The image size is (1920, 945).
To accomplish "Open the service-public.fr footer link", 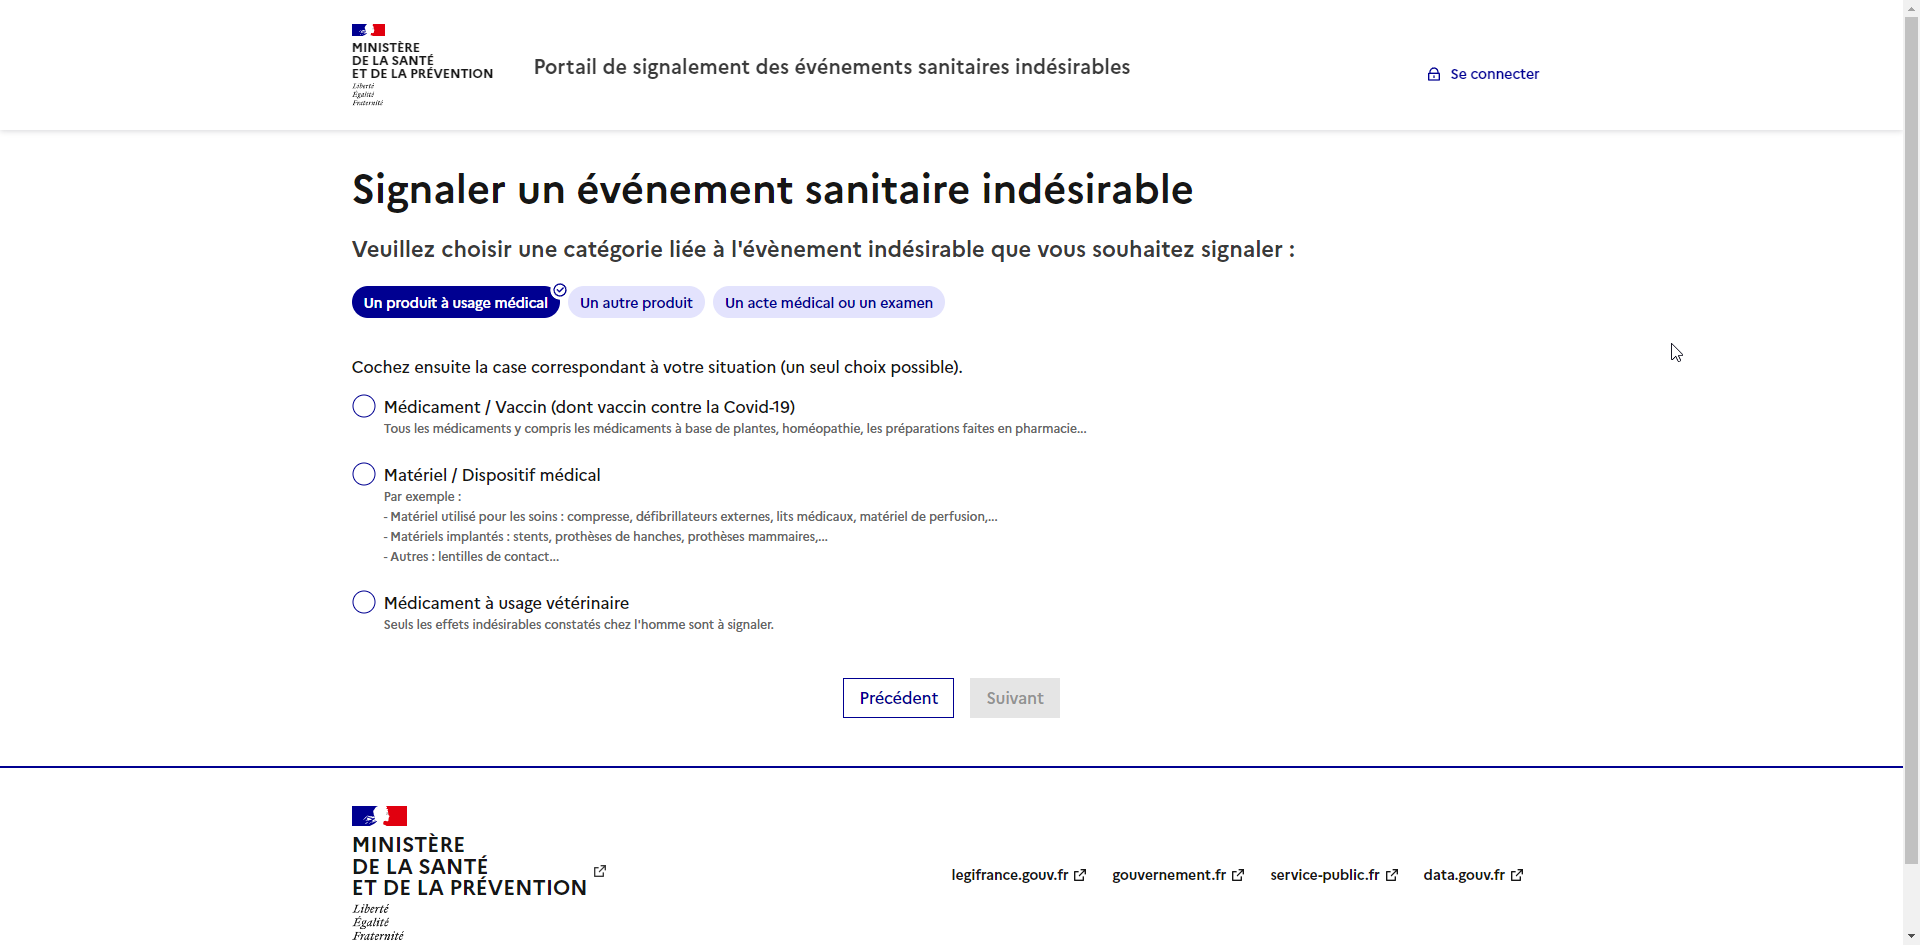I will click(1334, 875).
